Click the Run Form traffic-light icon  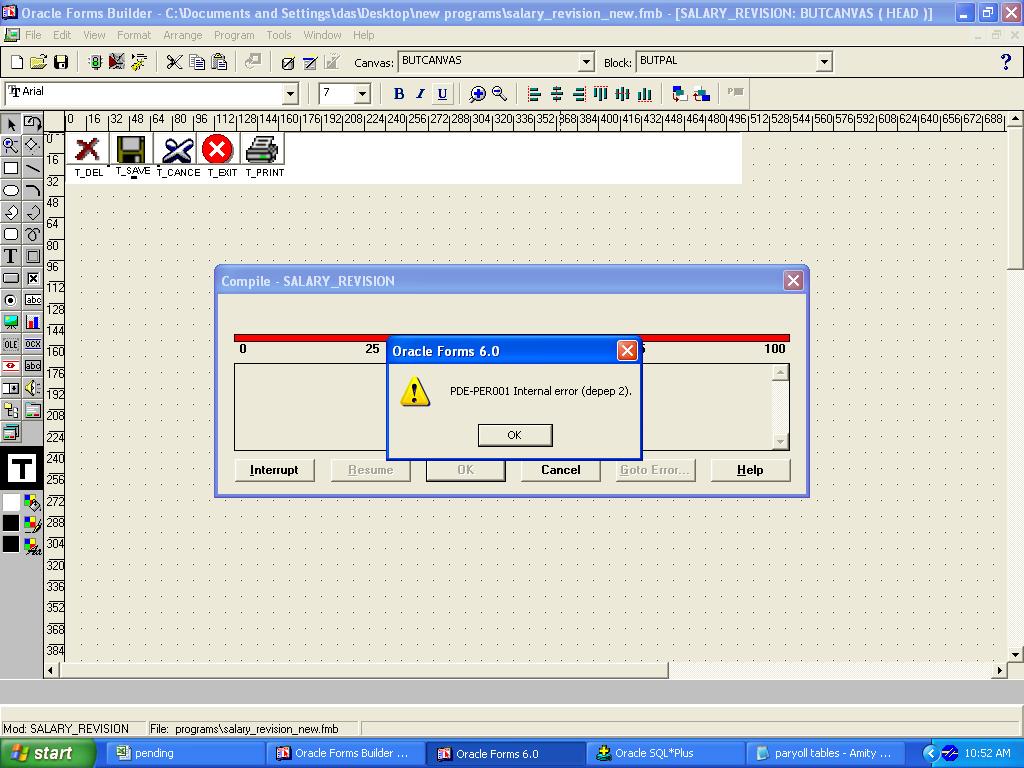click(95, 62)
